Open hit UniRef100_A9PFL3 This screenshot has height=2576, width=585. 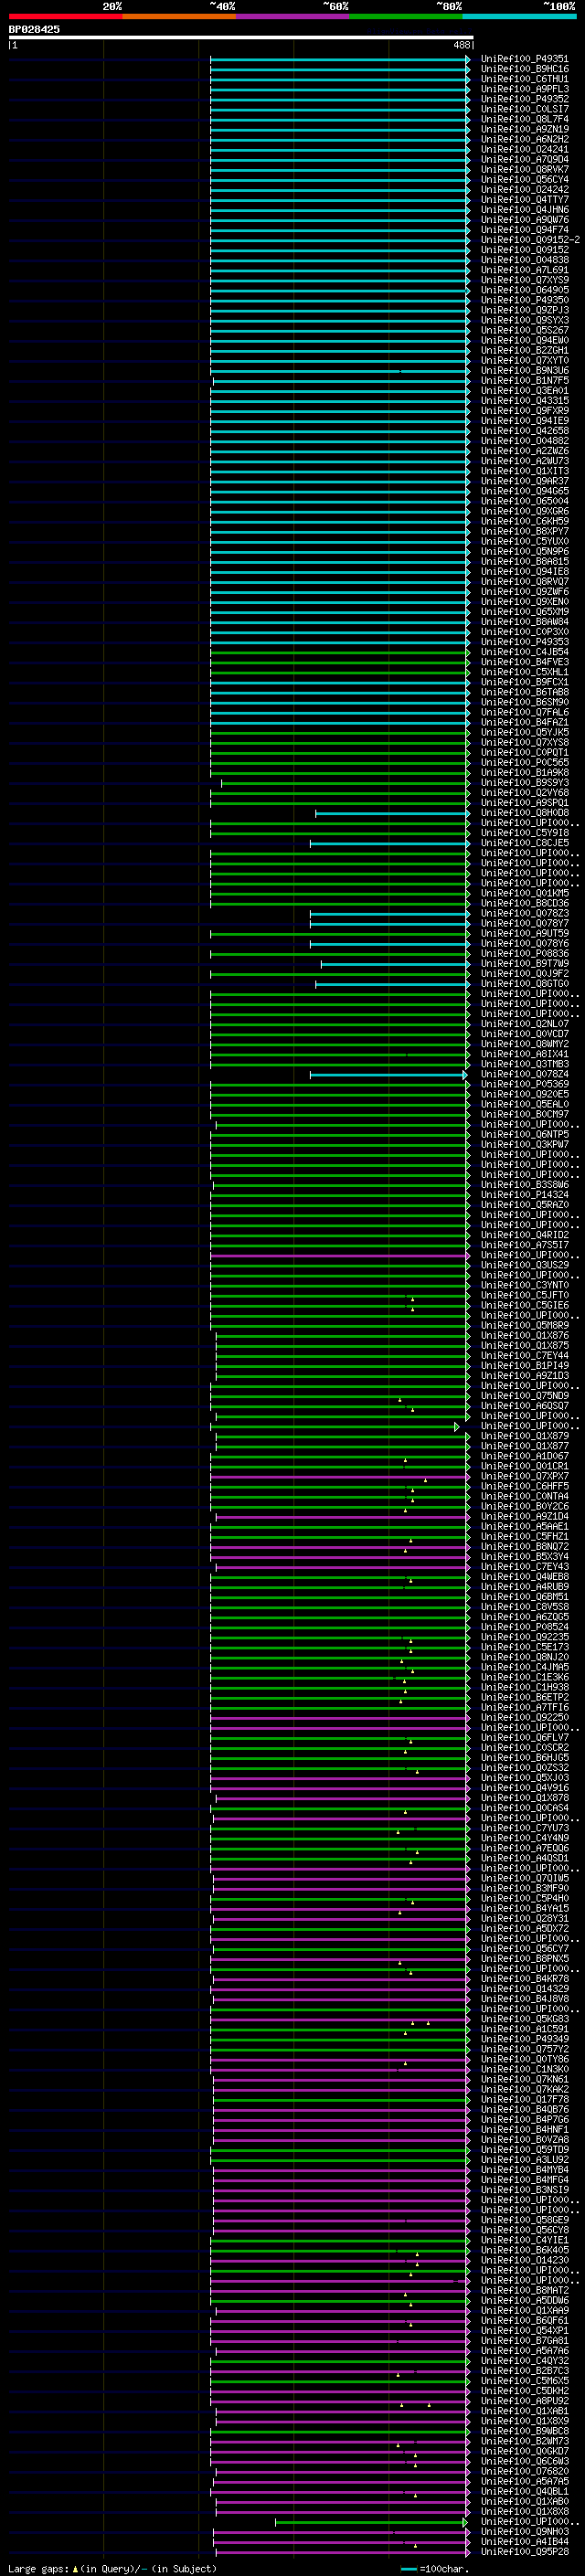tap(525, 89)
